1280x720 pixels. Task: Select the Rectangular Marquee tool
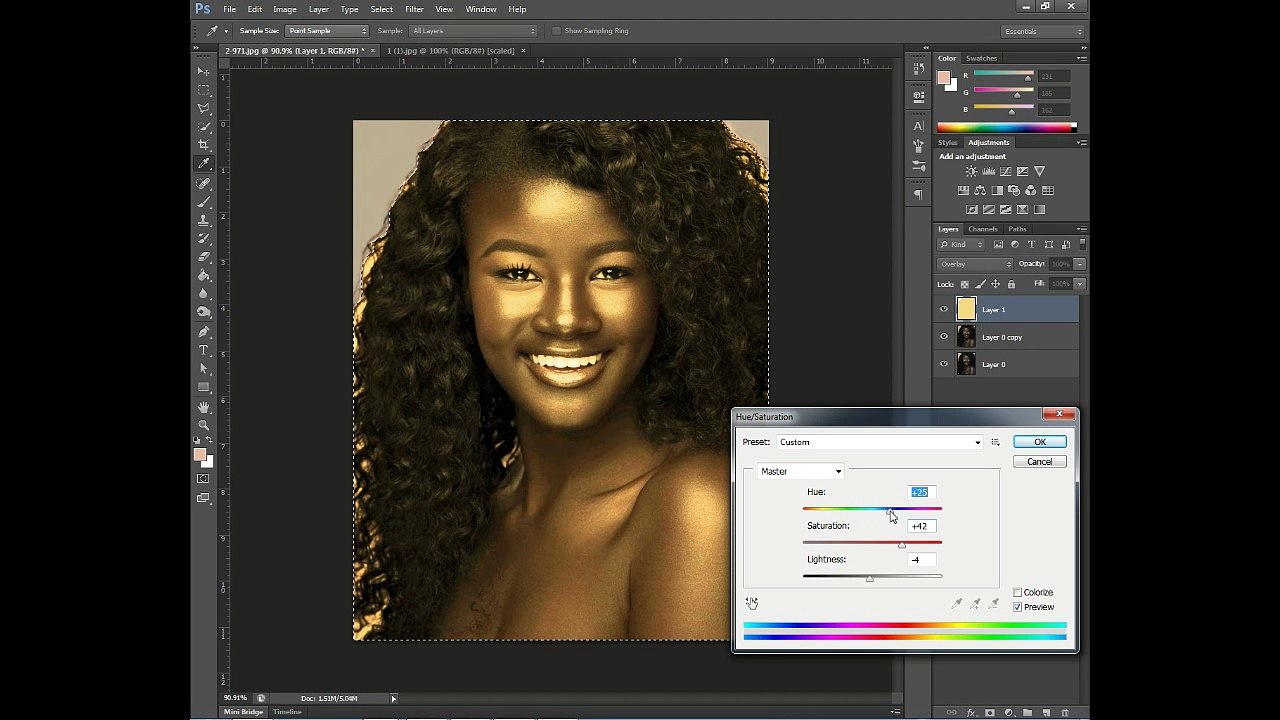click(204, 90)
